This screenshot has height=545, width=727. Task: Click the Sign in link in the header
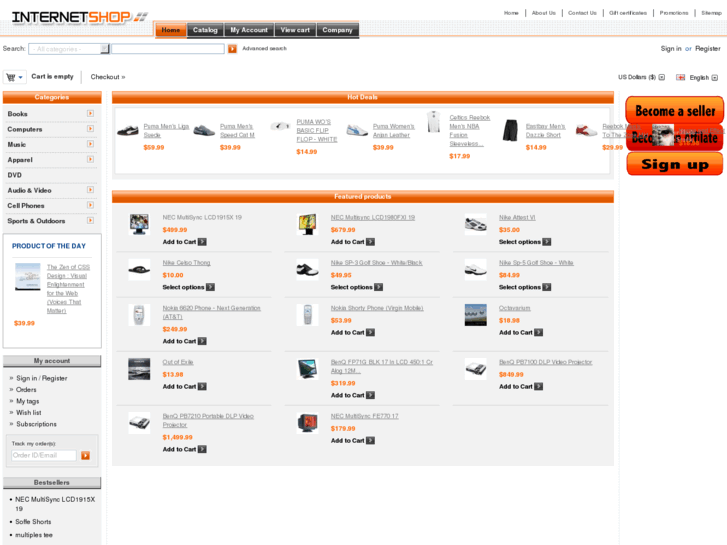point(671,49)
